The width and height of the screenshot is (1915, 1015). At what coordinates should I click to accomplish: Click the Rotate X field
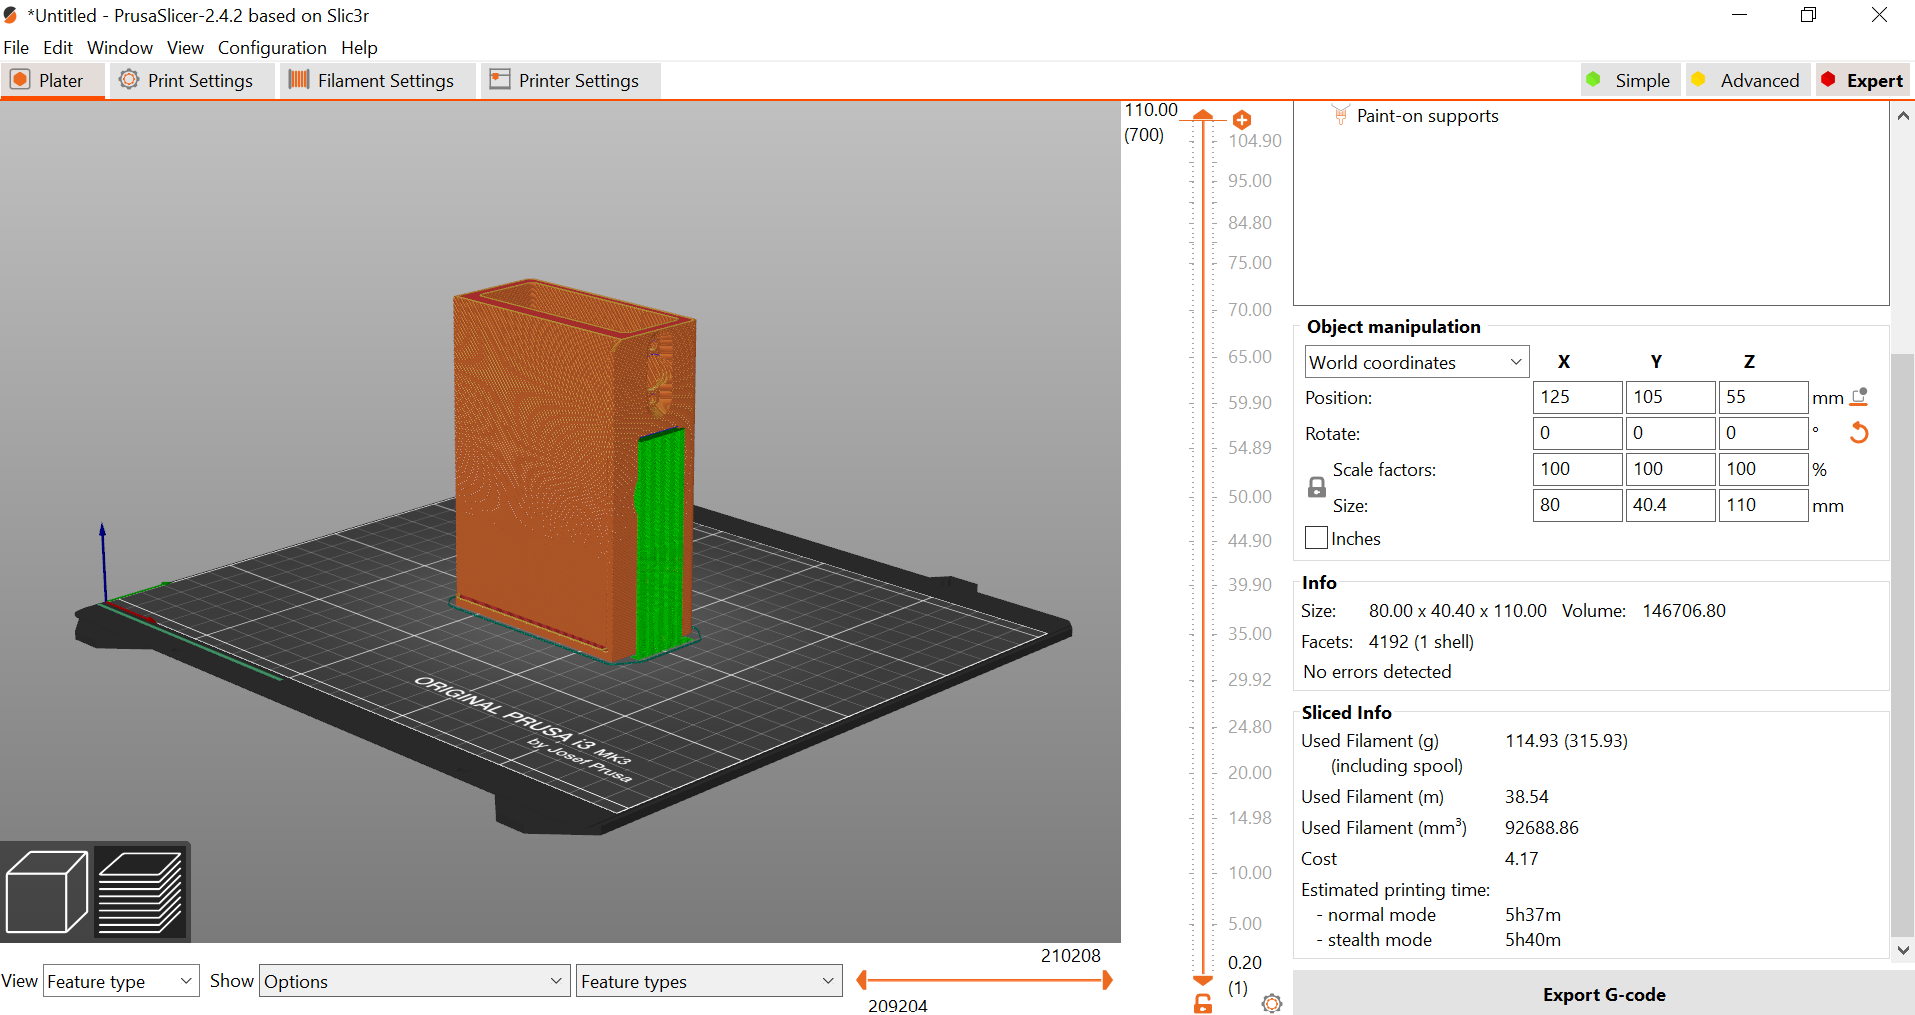click(x=1577, y=433)
